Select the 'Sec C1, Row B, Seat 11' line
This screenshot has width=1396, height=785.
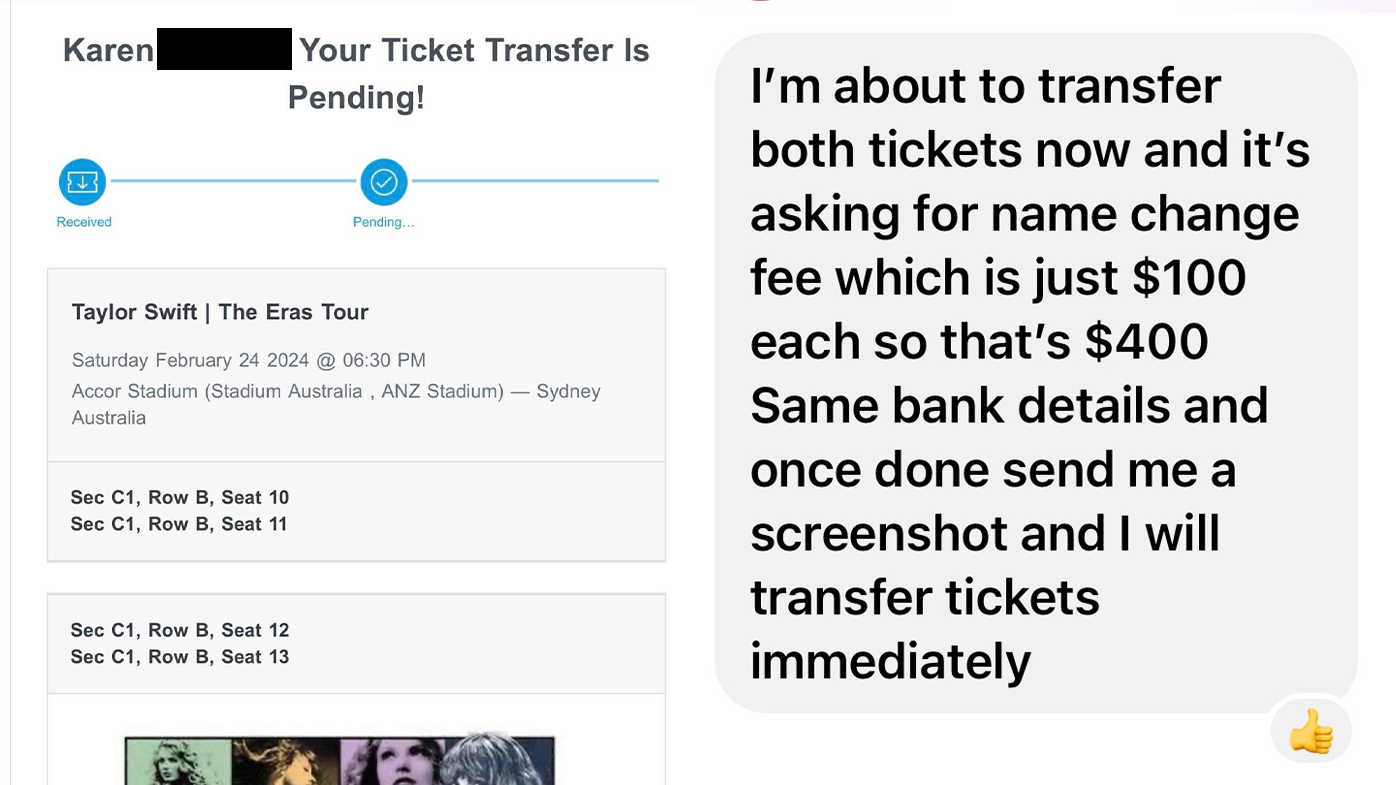[180, 524]
